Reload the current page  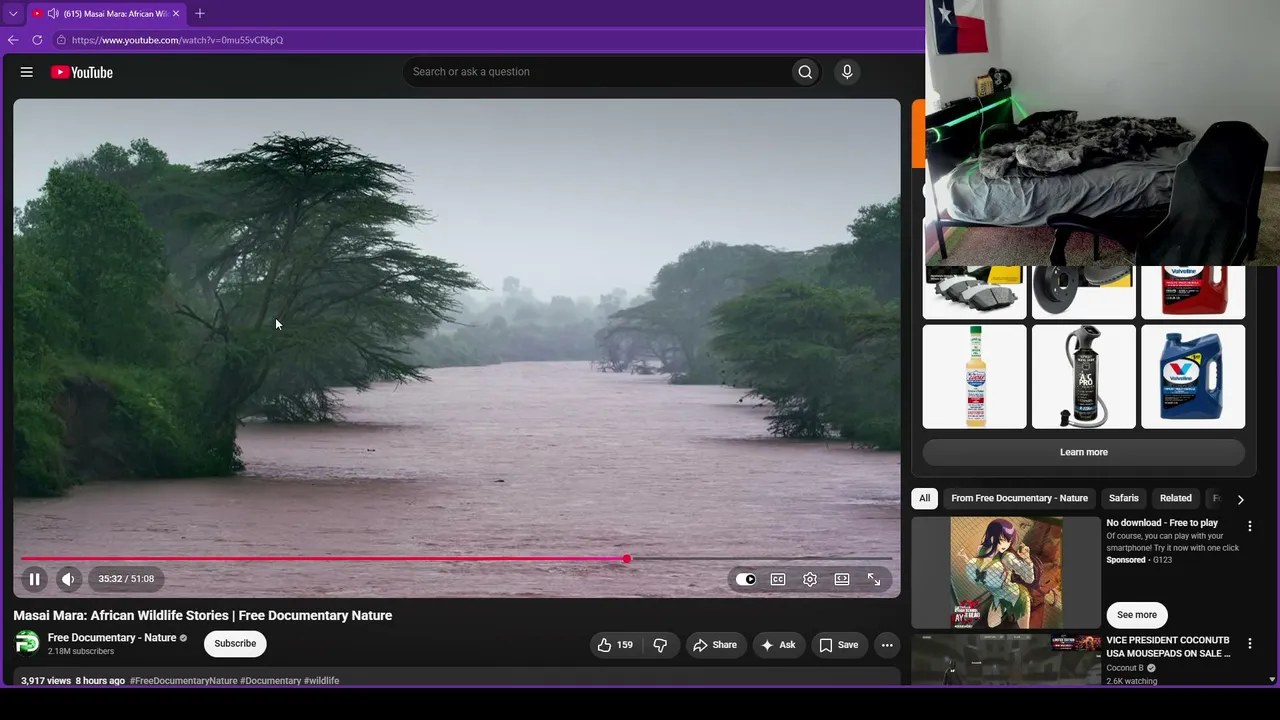coord(37,40)
